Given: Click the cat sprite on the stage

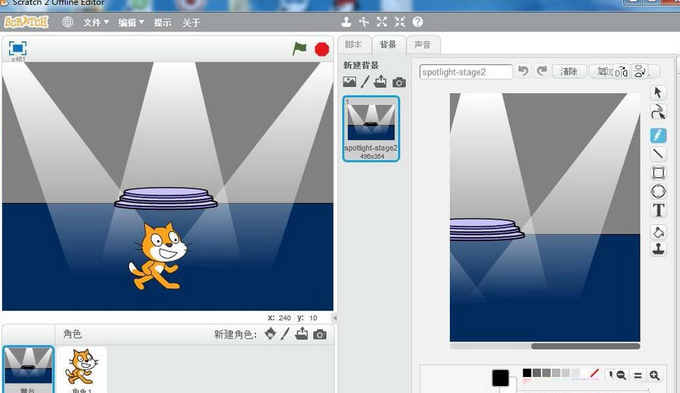Looking at the screenshot, I should pyautogui.click(x=158, y=256).
